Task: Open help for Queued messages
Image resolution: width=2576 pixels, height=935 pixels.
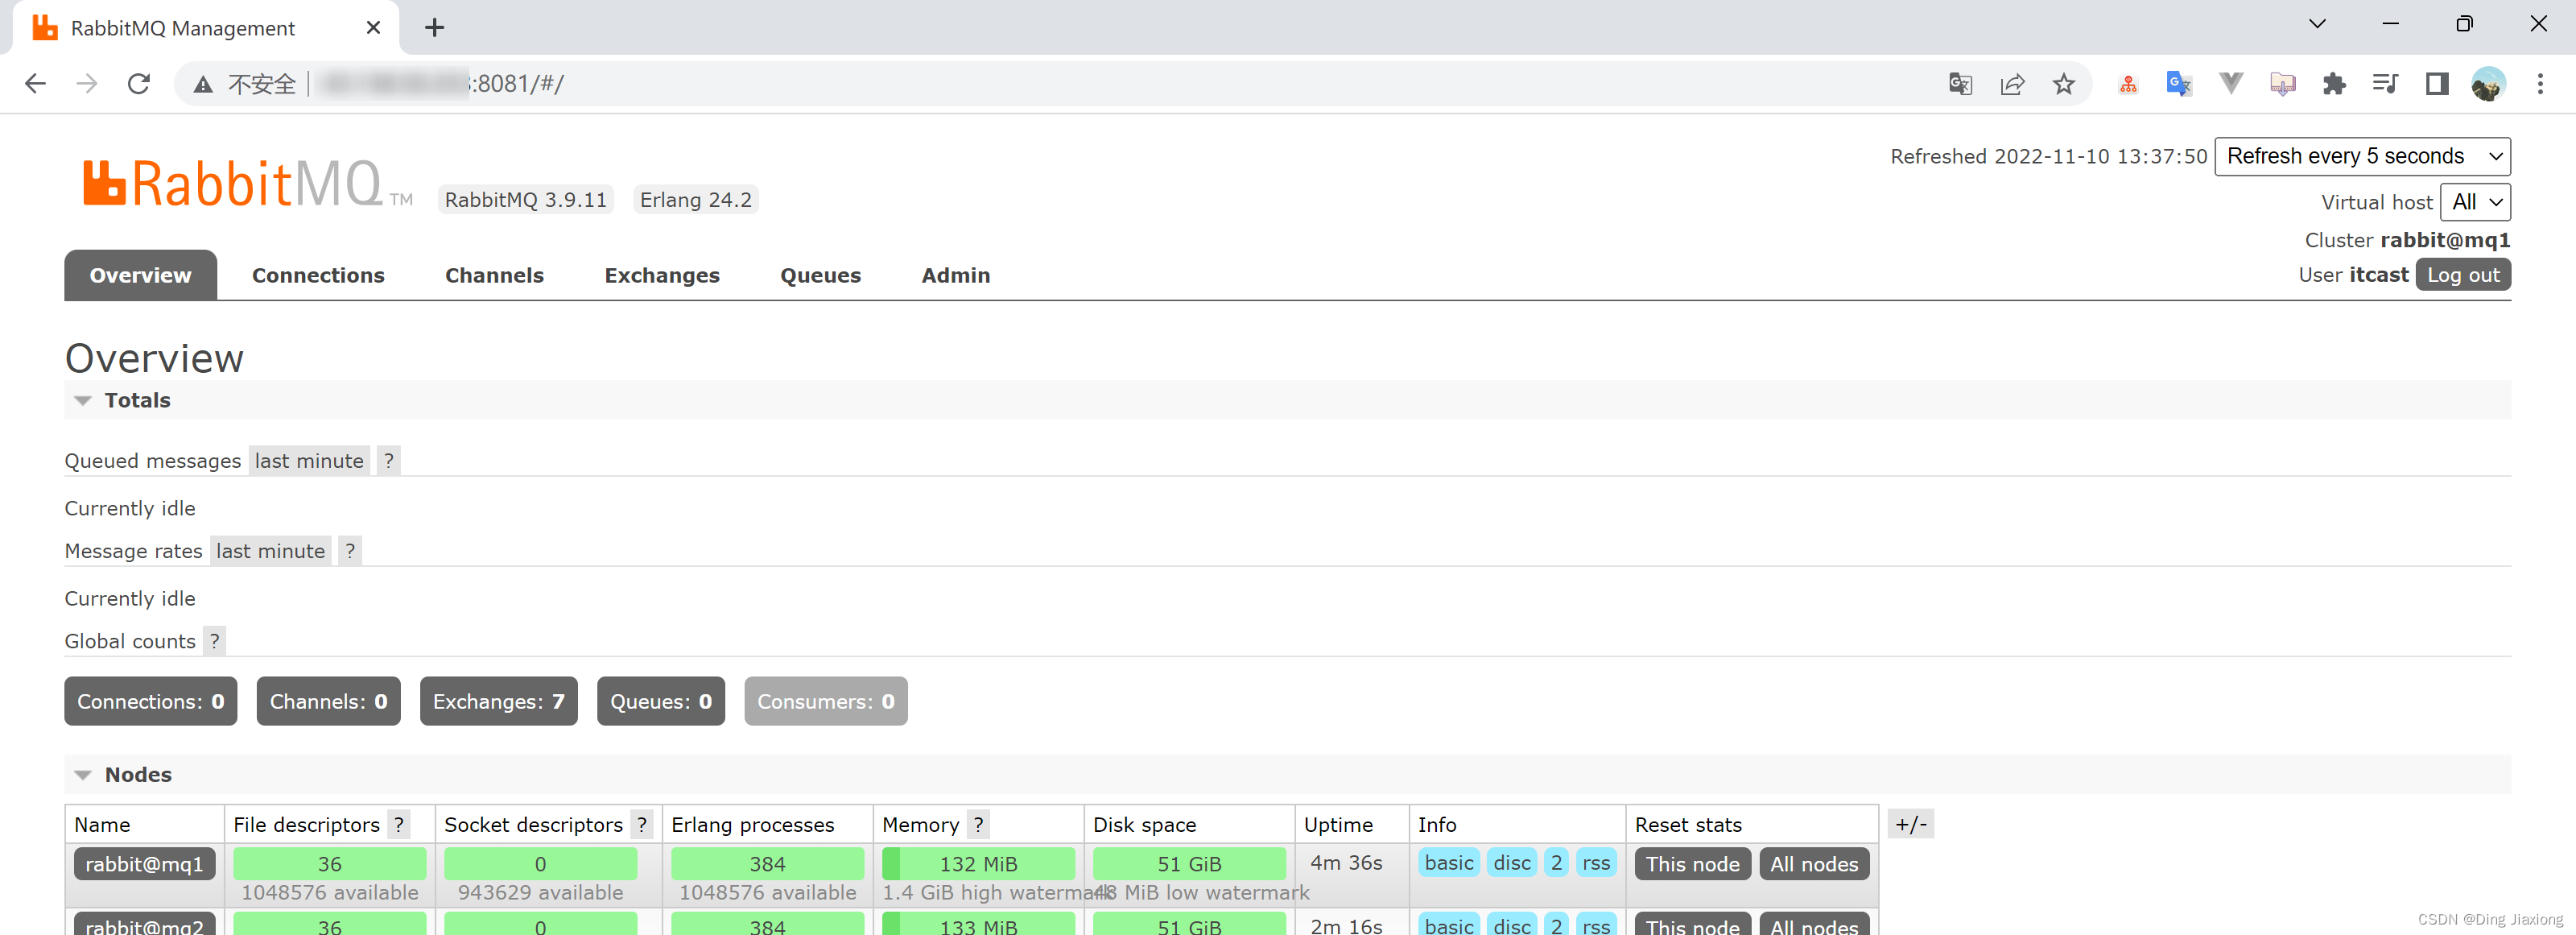Action: point(389,461)
